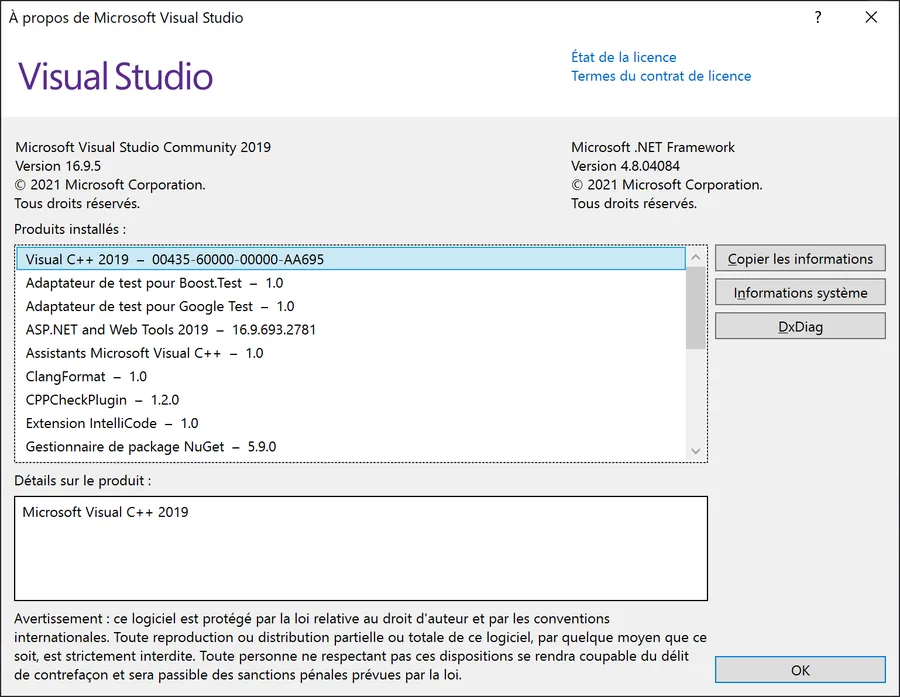The height and width of the screenshot is (697, 900).
Task: Open Informations système
Action: point(800,293)
